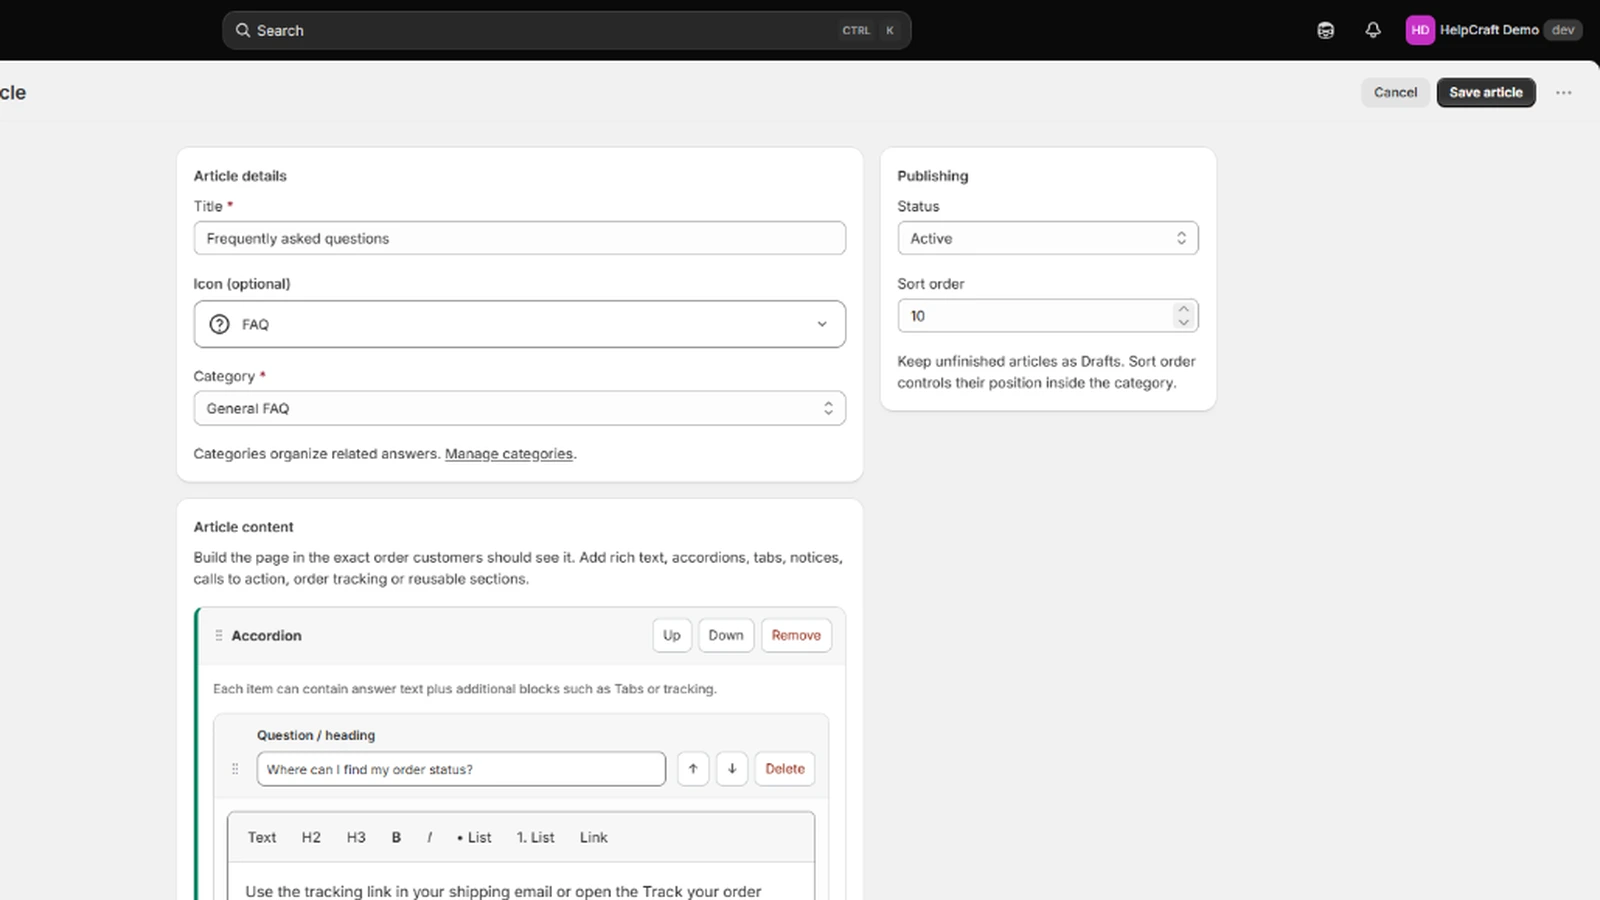Delete the order status question

(x=785, y=769)
